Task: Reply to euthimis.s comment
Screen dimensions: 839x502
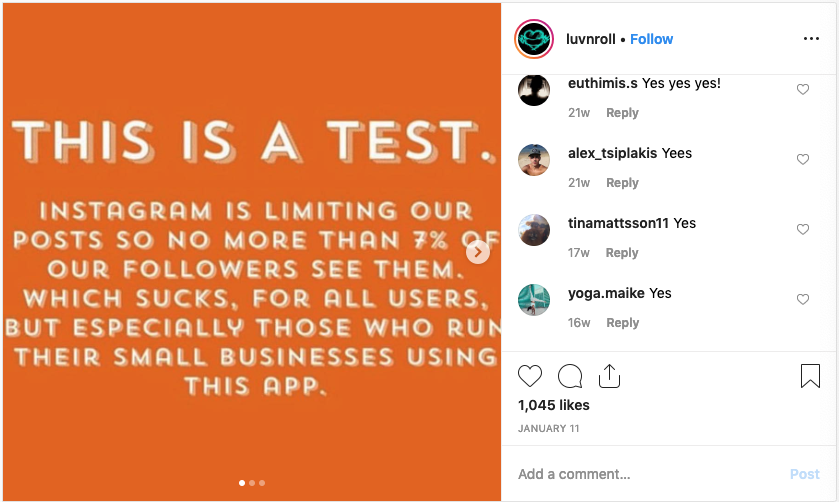Action: (x=622, y=113)
